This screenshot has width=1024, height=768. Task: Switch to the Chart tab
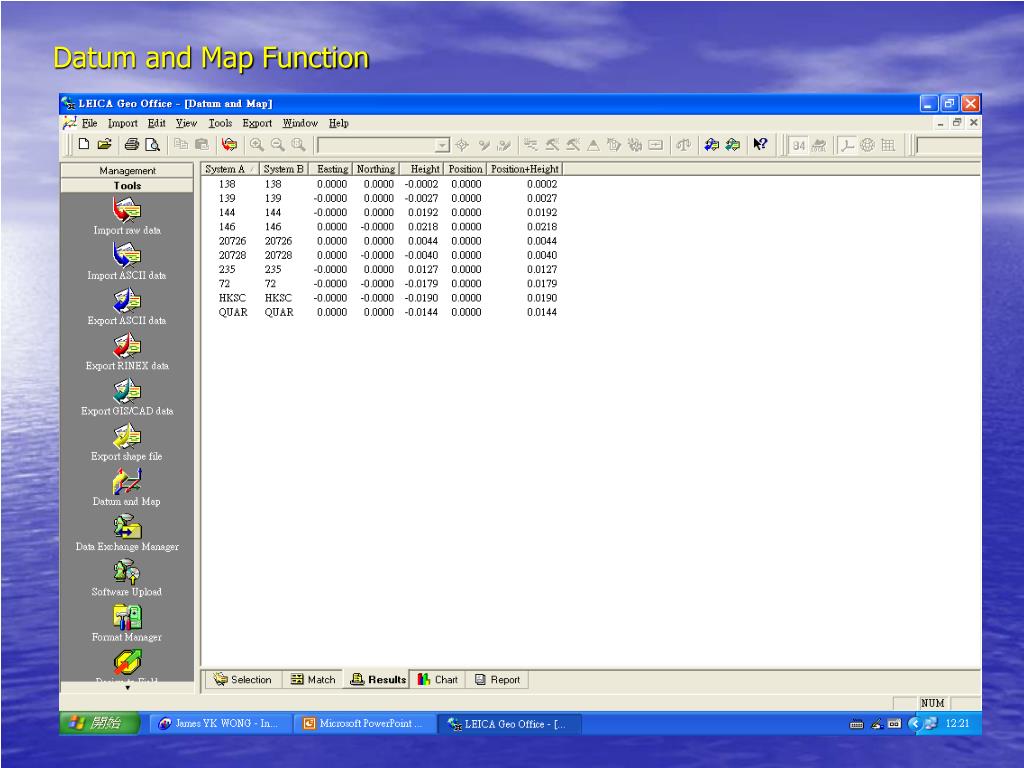(x=438, y=679)
